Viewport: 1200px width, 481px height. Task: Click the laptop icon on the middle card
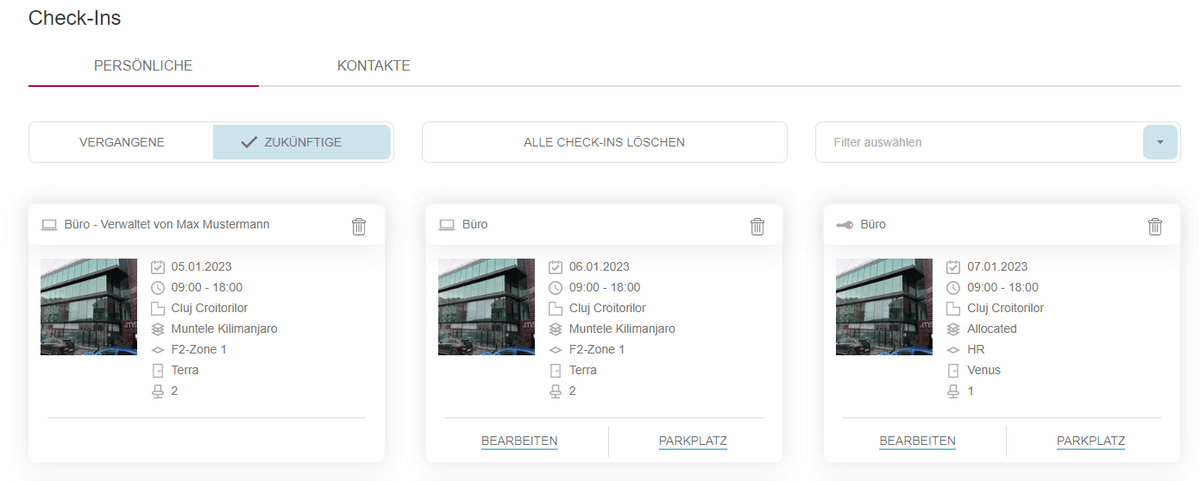coord(447,225)
